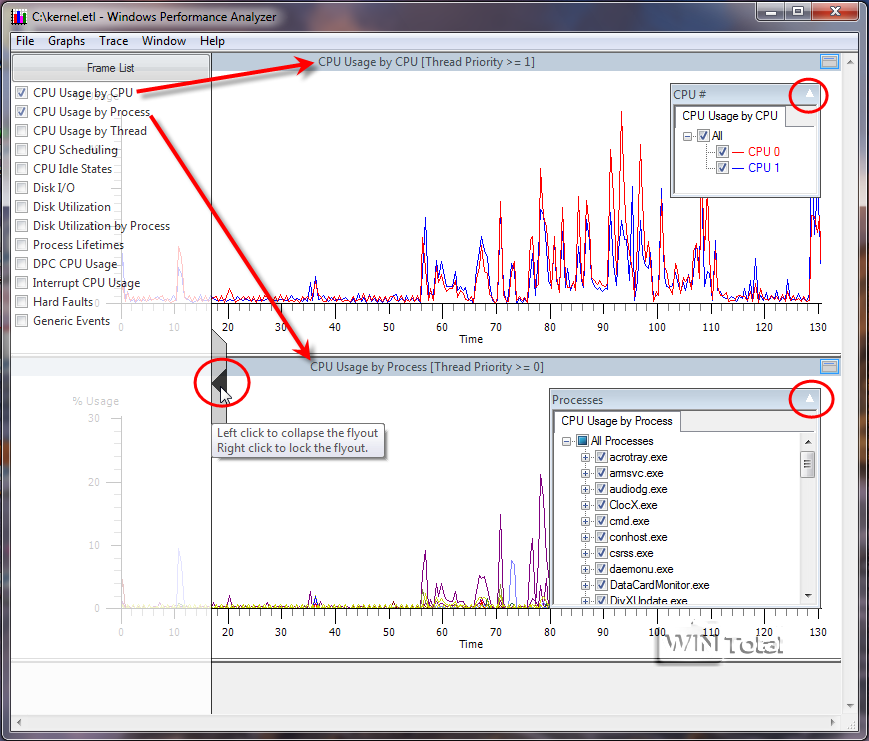Enable Process Lifetimes graph
Viewport: 869px width, 741px height.
22,244
